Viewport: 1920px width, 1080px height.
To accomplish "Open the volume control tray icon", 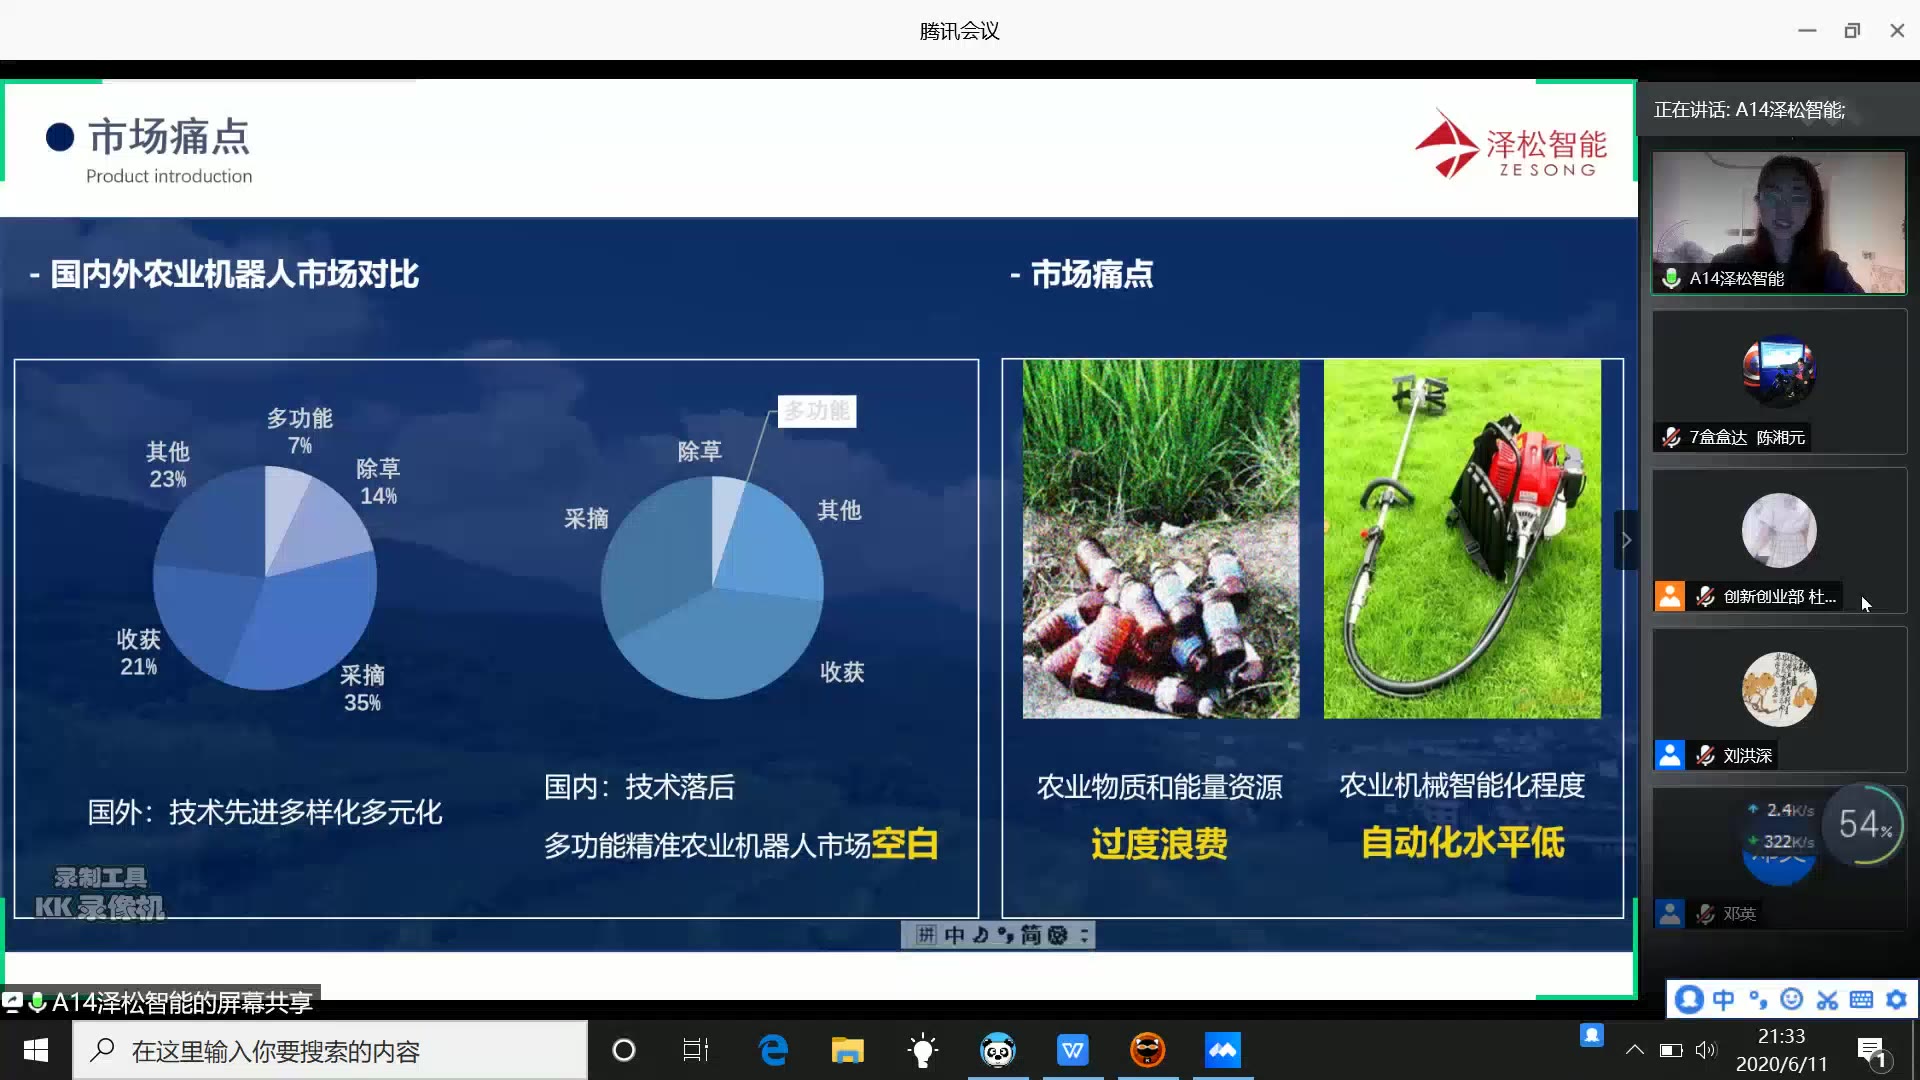I will (1705, 1050).
